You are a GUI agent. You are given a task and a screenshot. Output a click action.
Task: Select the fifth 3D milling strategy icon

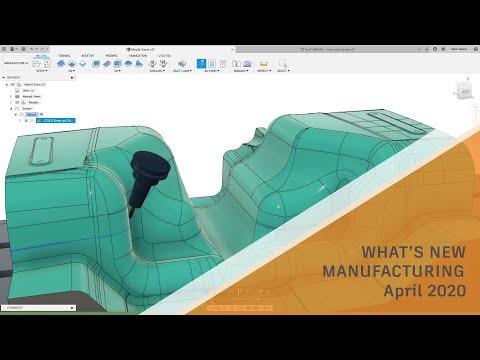click(139, 64)
